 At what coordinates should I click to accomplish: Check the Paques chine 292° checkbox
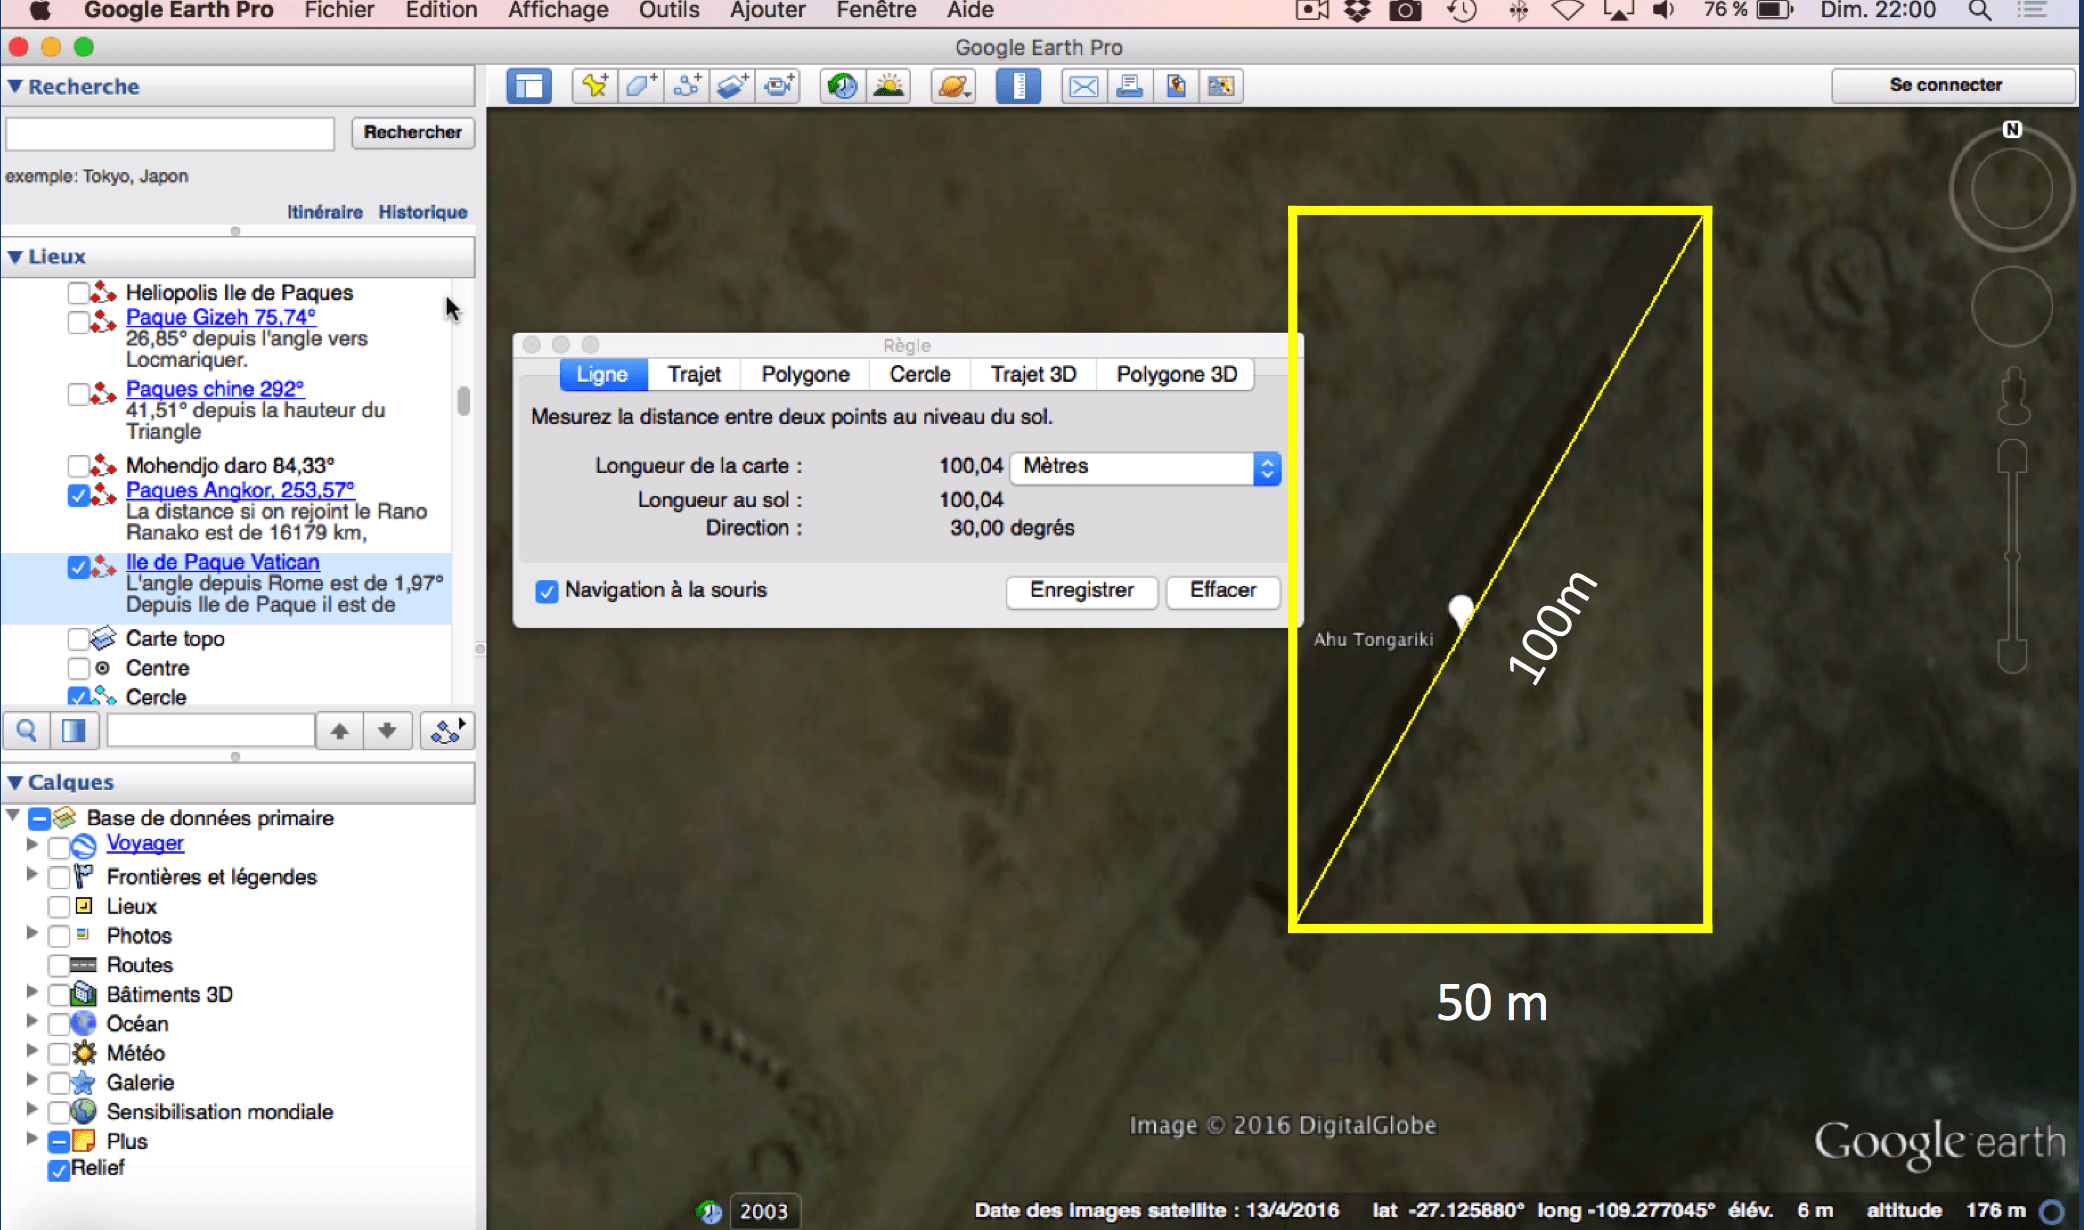(78, 394)
